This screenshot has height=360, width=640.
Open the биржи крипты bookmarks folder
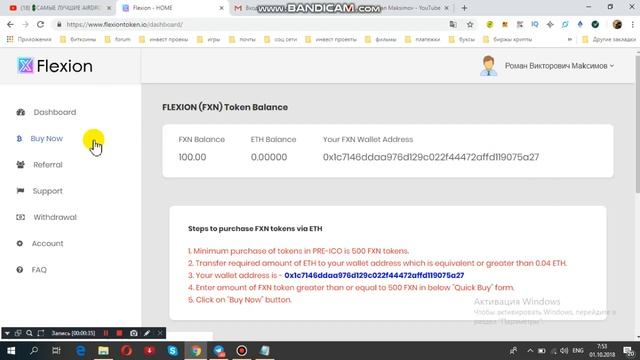click(507, 40)
